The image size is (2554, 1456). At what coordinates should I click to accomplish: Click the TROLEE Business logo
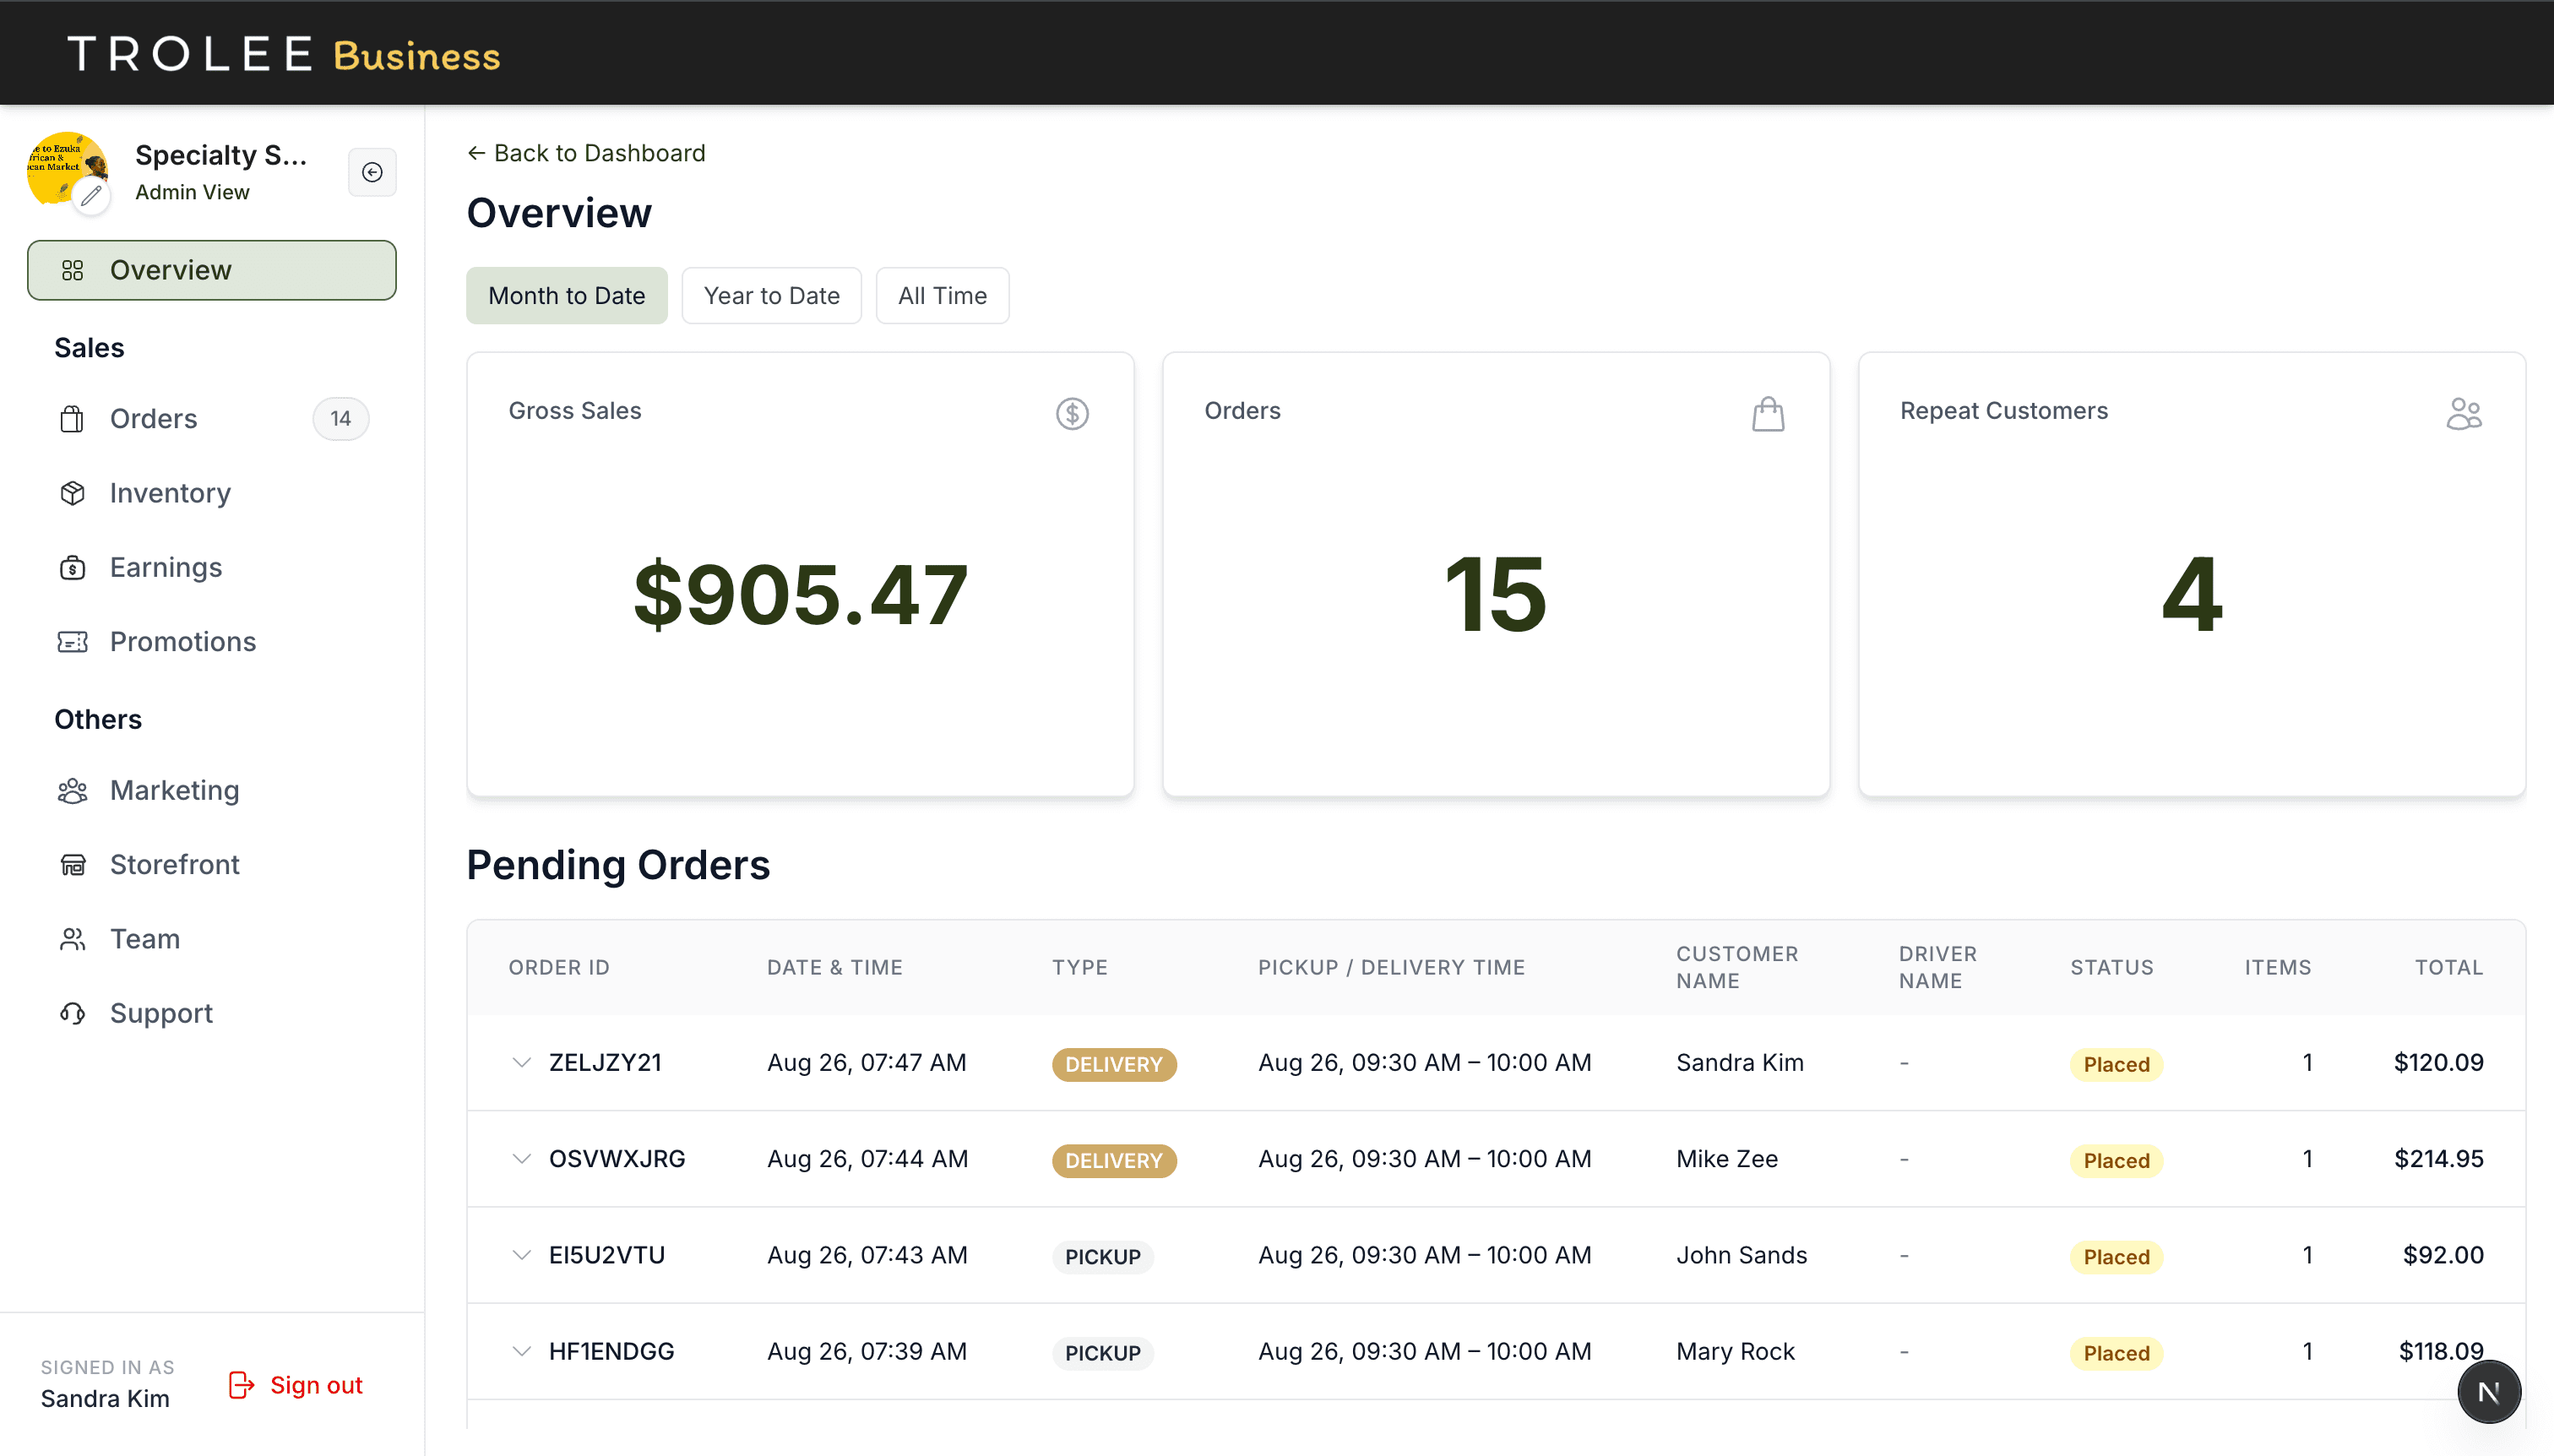tap(284, 54)
